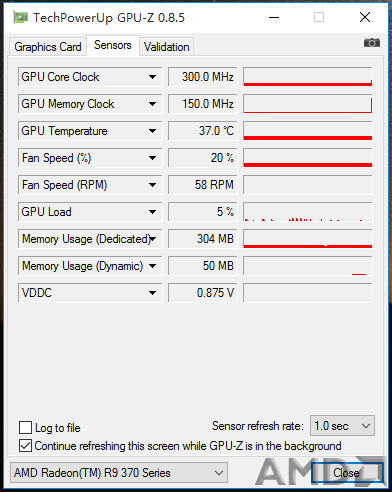Click the Close button
Viewport: 392px width, 492px height.
point(347,473)
